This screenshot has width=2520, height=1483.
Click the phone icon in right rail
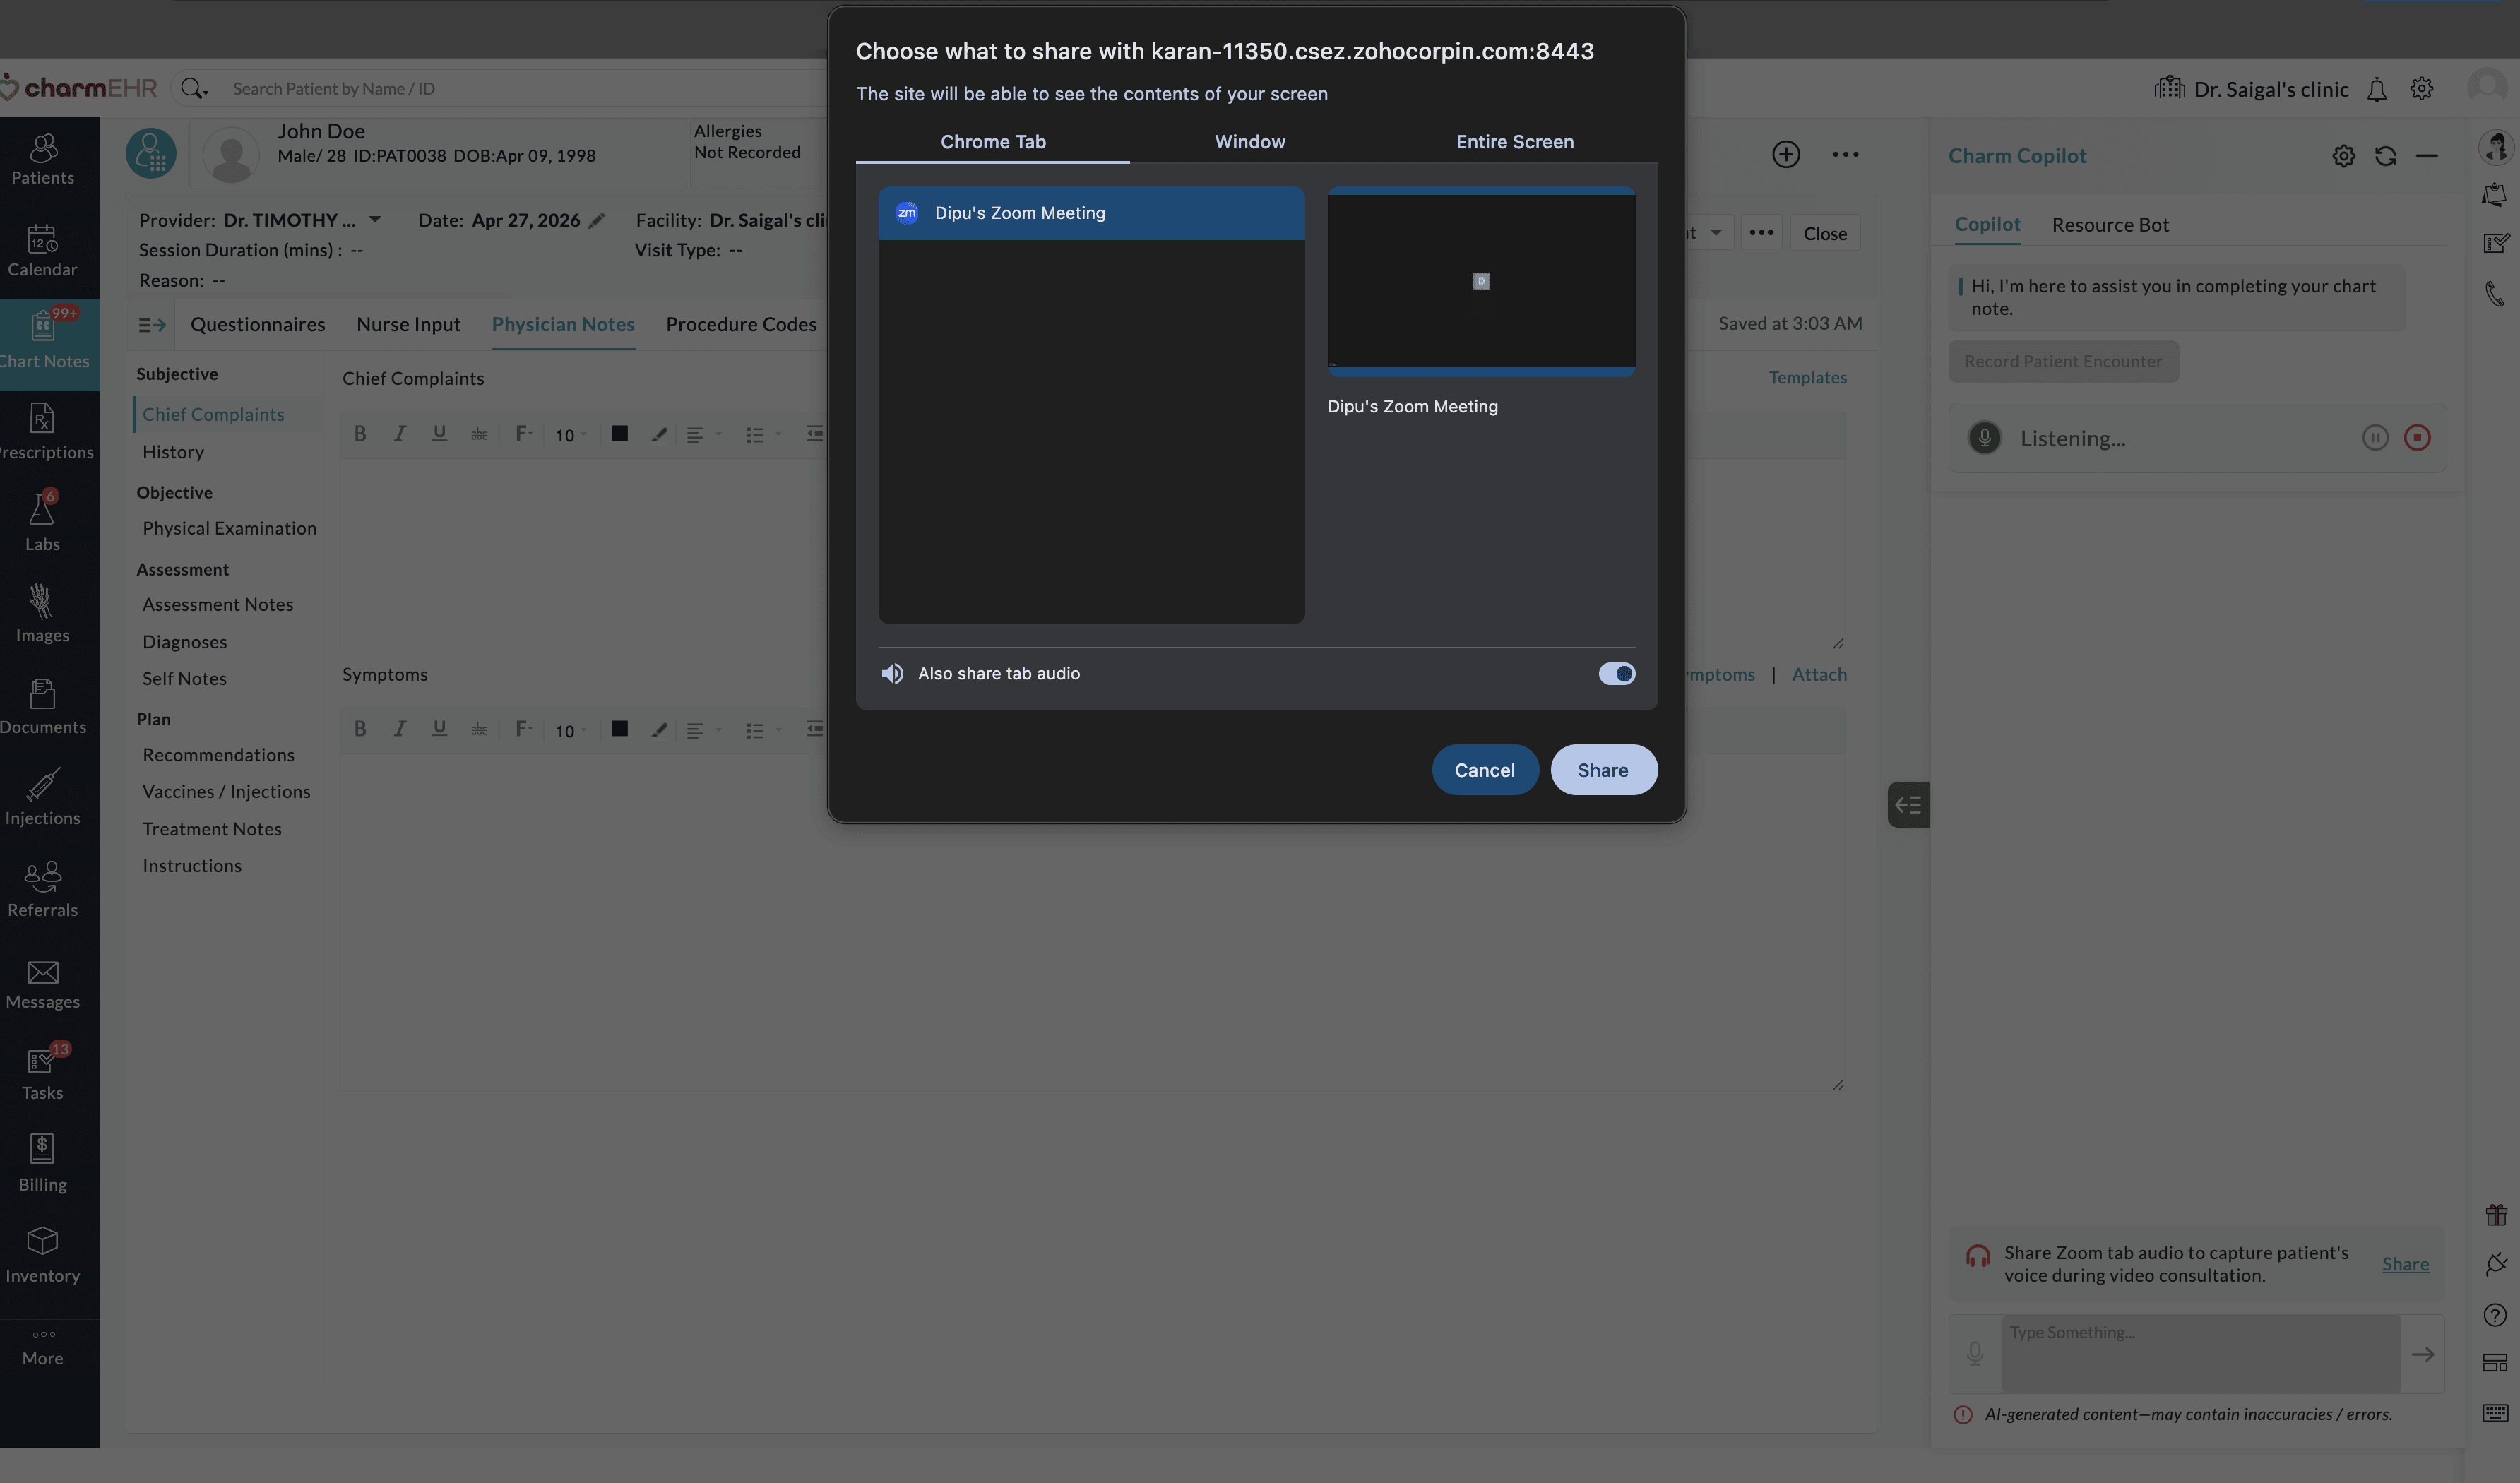pos(2495,294)
